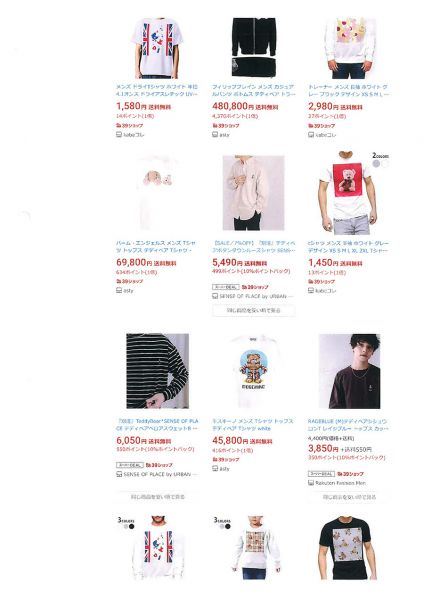Viewport: 424px width, 600px height.
Task: Click asty shop icon under 69,800円 T-shirt
Action: [119, 290]
